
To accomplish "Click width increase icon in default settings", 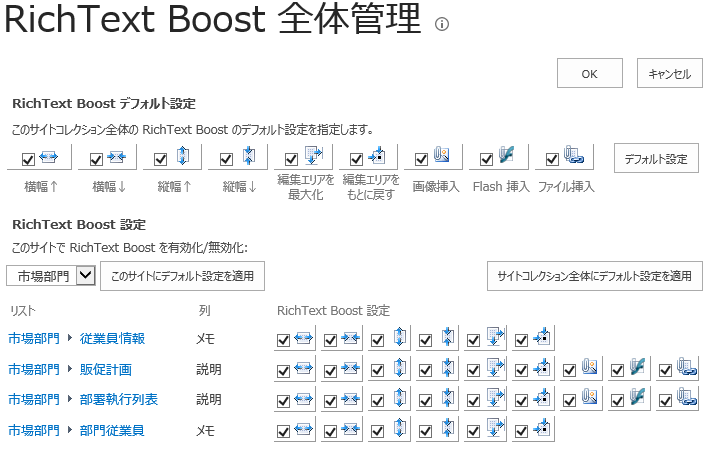I will [x=49, y=156].
